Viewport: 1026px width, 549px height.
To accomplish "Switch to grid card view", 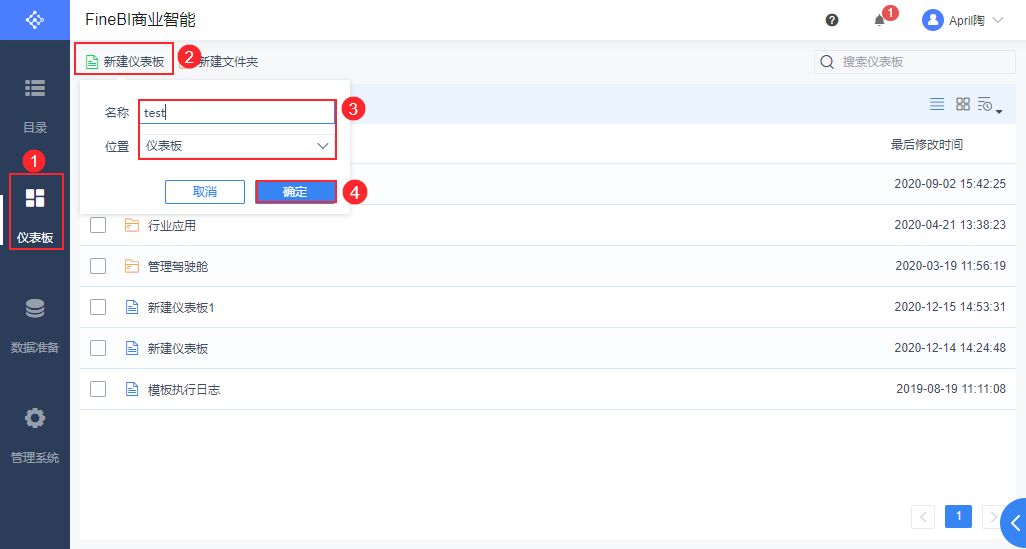I will click(963, 104).
